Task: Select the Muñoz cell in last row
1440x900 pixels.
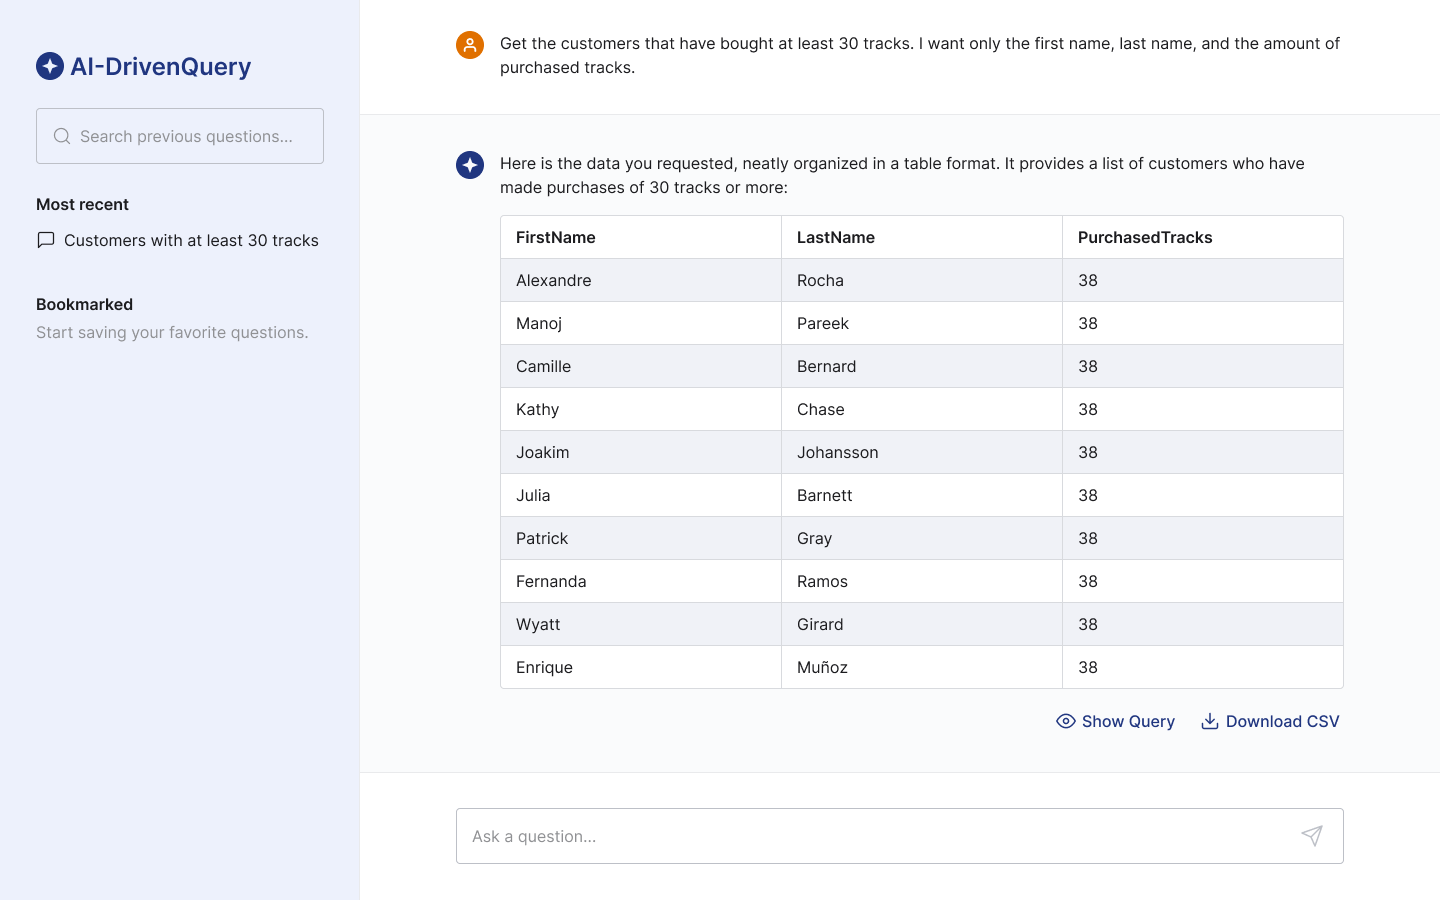Action: pyautogui.click(x=922, y=667)
